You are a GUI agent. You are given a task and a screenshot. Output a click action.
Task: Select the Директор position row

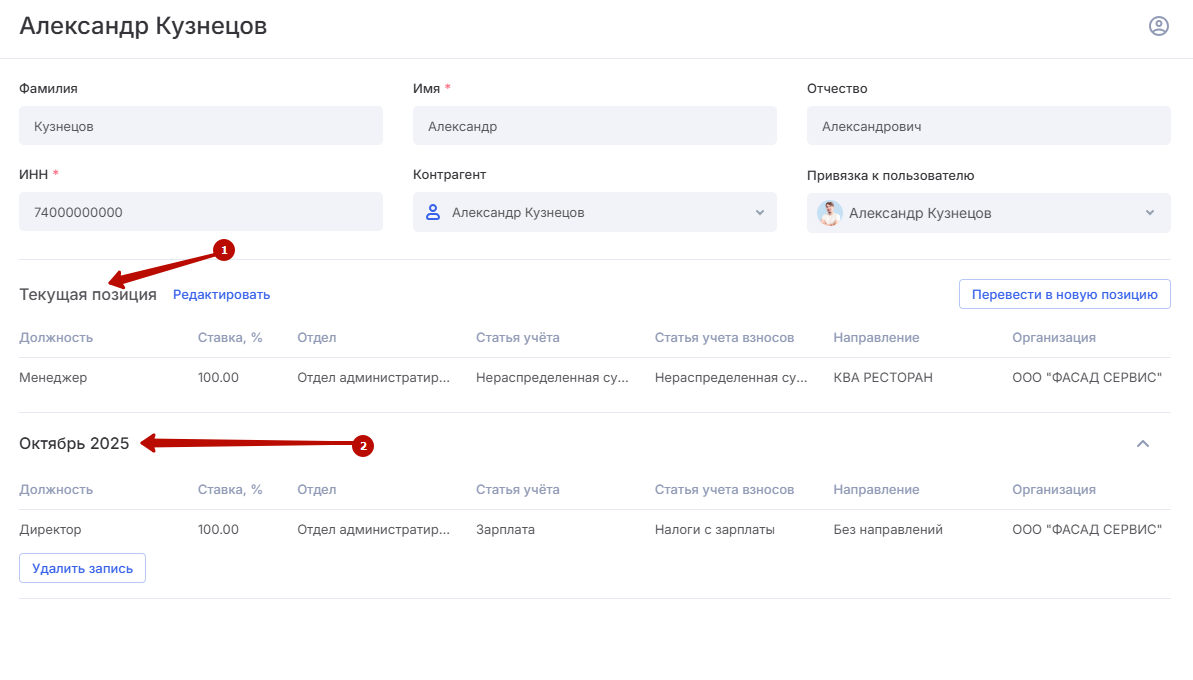point(50,530)
